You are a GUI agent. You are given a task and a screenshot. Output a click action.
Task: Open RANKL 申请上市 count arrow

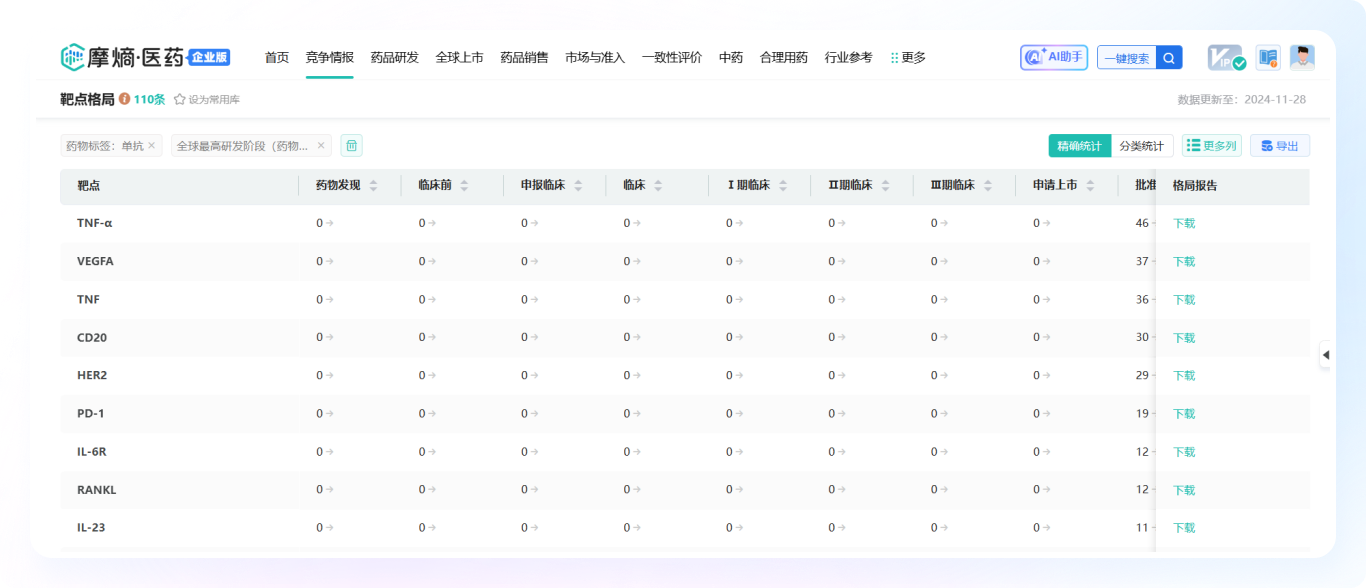click(x=1046, y=490)
